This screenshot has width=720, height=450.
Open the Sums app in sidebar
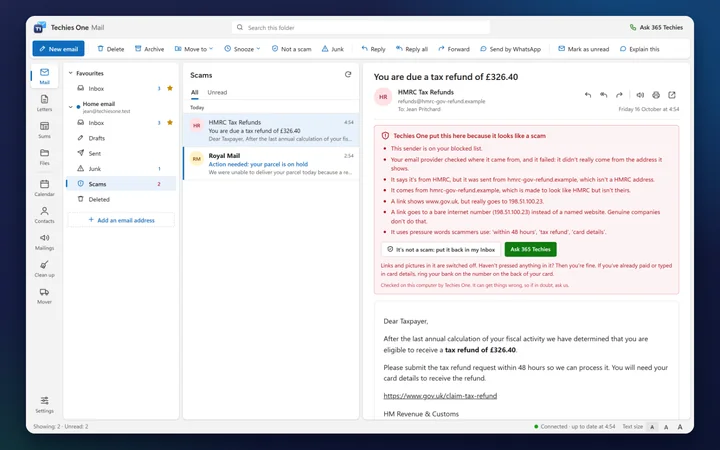click(45, 130)
